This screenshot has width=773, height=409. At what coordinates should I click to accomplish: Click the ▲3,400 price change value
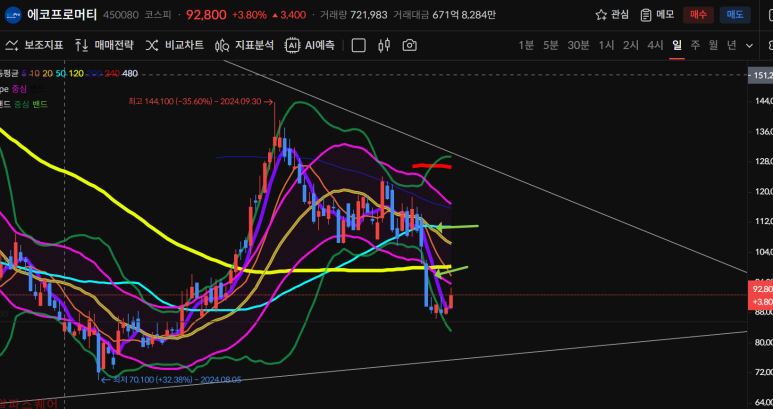point(289,15)
